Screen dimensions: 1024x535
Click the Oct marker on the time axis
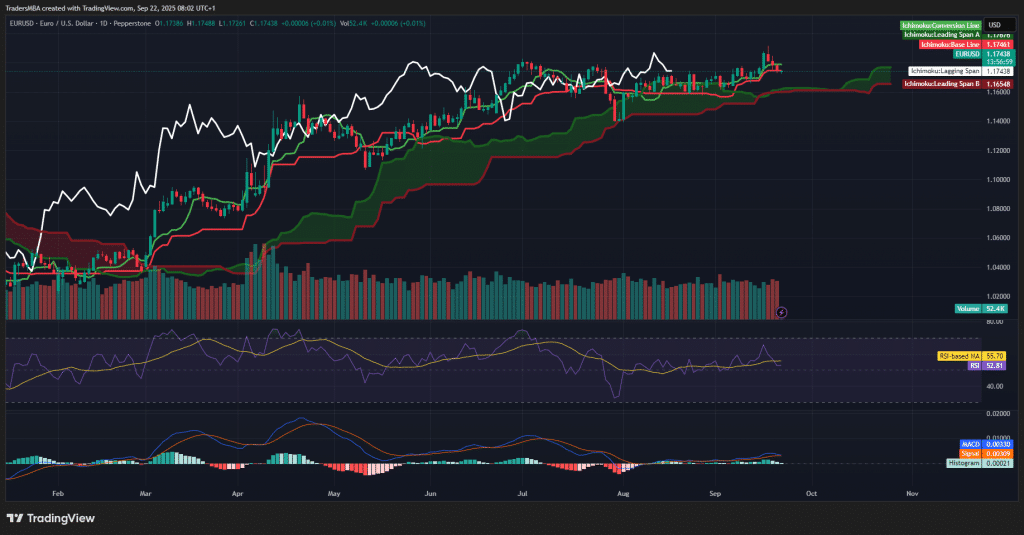(811, 494)
